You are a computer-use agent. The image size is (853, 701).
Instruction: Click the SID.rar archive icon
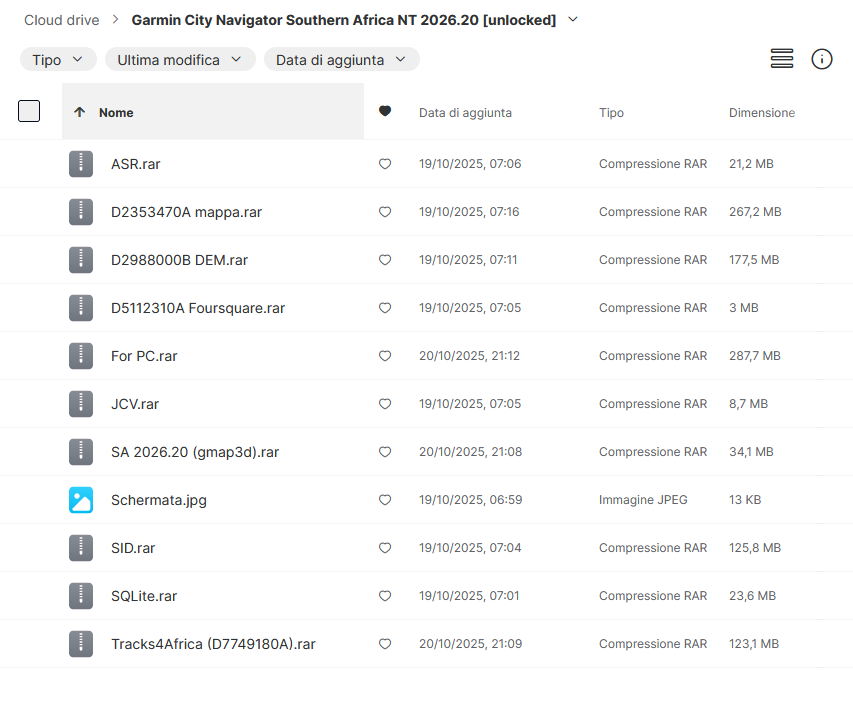(81, 548)
